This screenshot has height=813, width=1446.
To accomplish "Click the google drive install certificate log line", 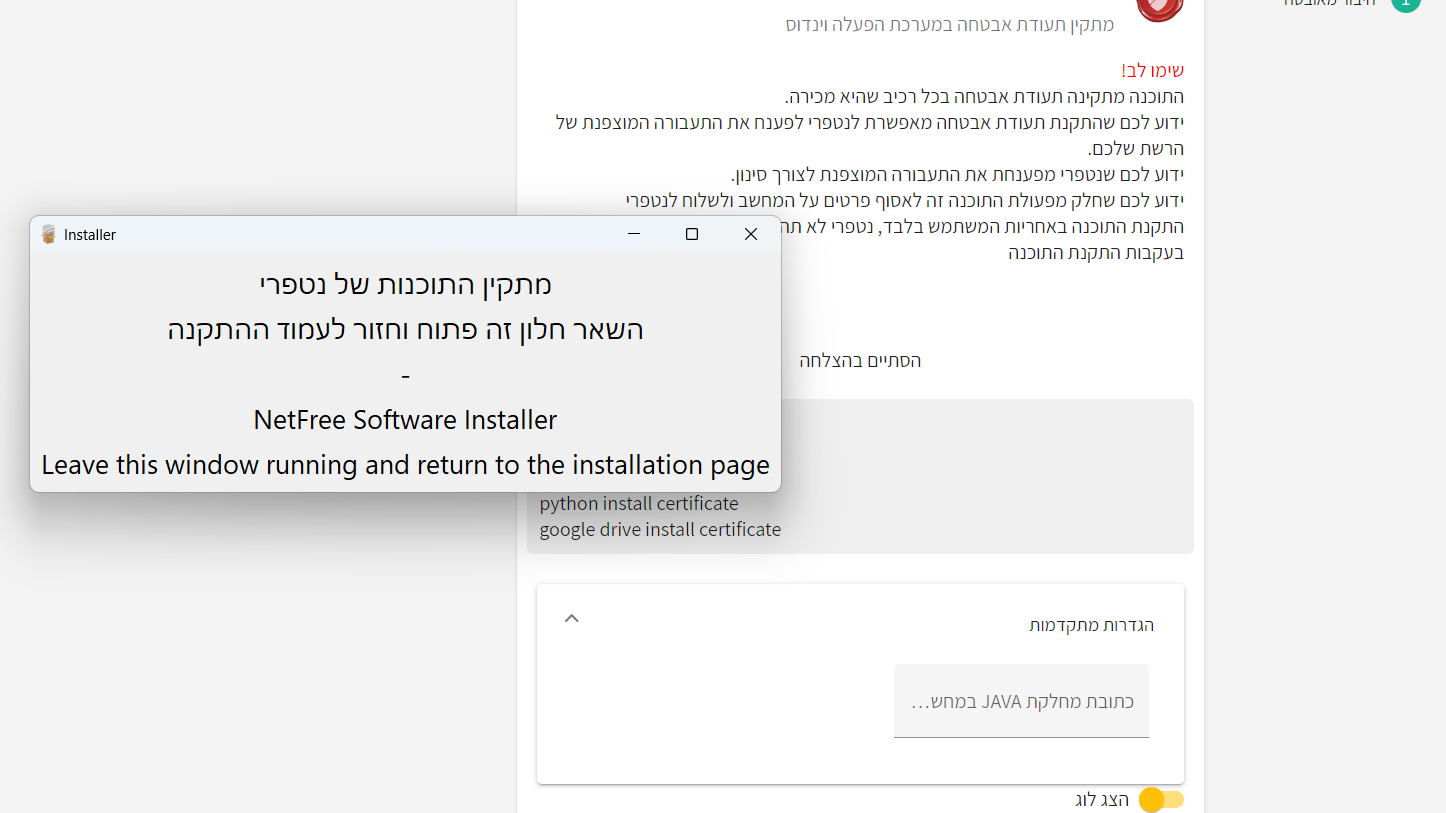I will tap(660, 529).
